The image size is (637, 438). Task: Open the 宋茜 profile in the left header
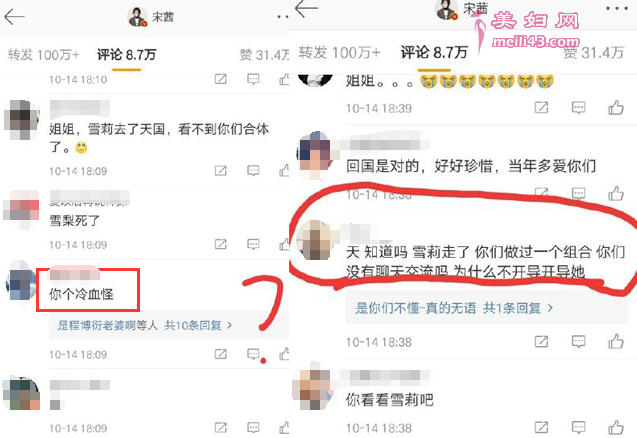(150, 17)
